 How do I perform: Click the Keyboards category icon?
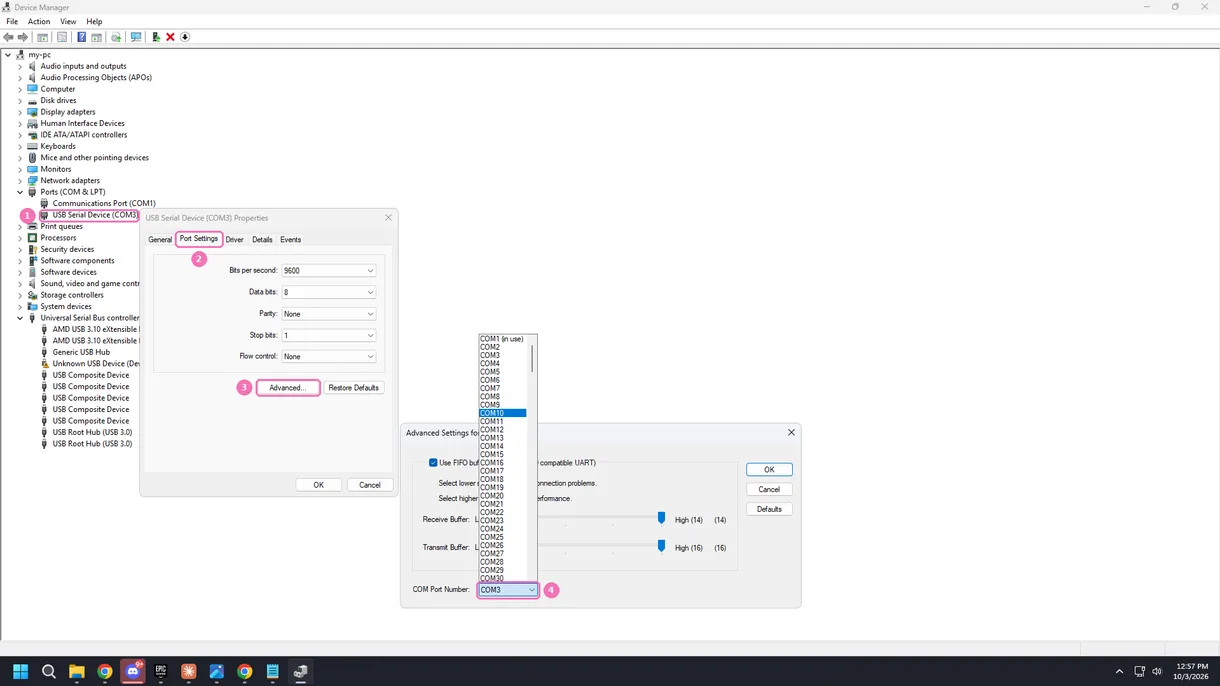pos(32,146)
